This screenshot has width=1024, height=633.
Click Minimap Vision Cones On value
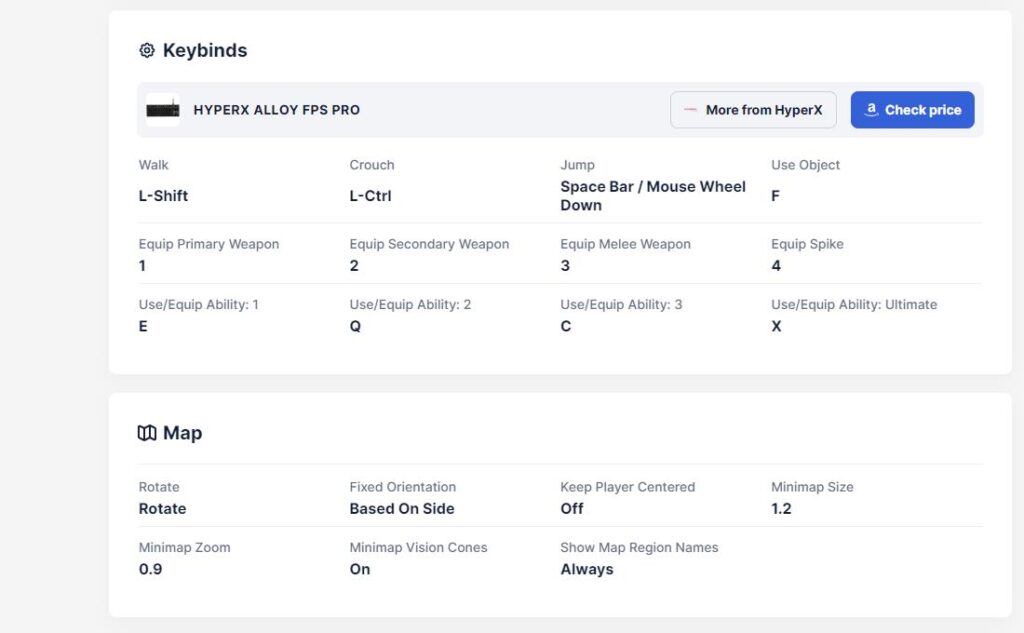[x=360, y=569]
